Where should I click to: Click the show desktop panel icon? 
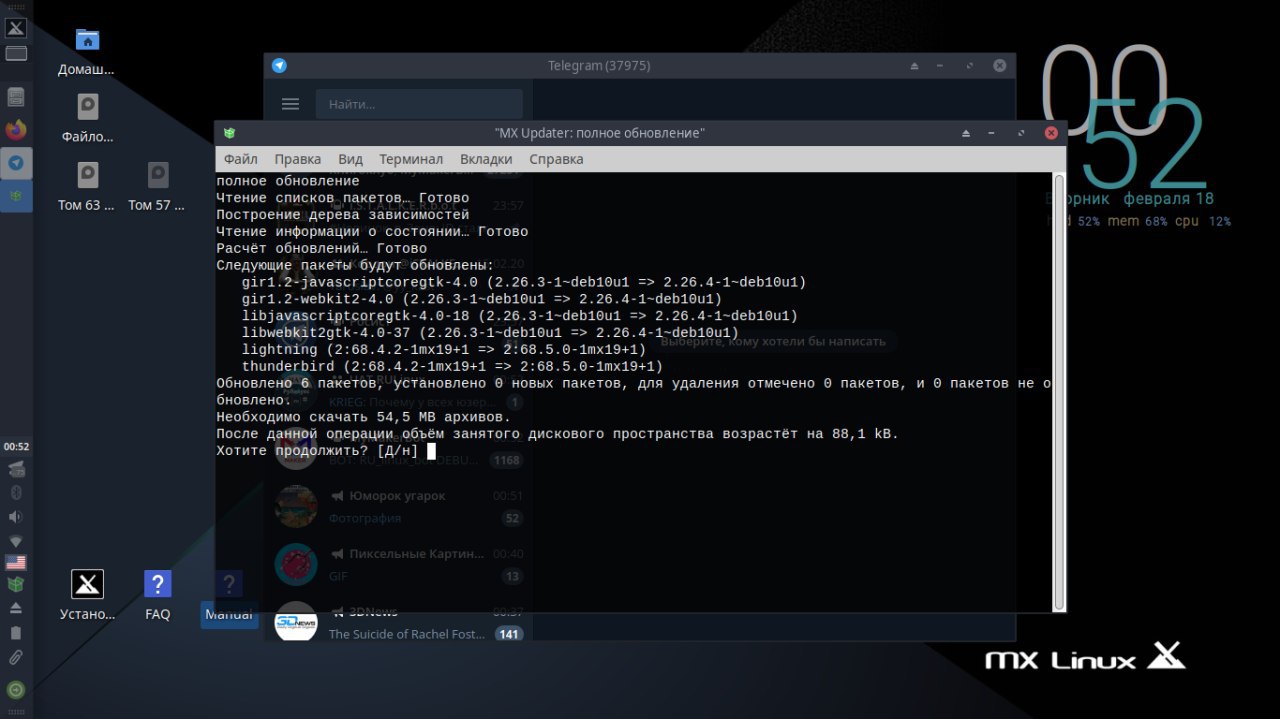point(16,53)
